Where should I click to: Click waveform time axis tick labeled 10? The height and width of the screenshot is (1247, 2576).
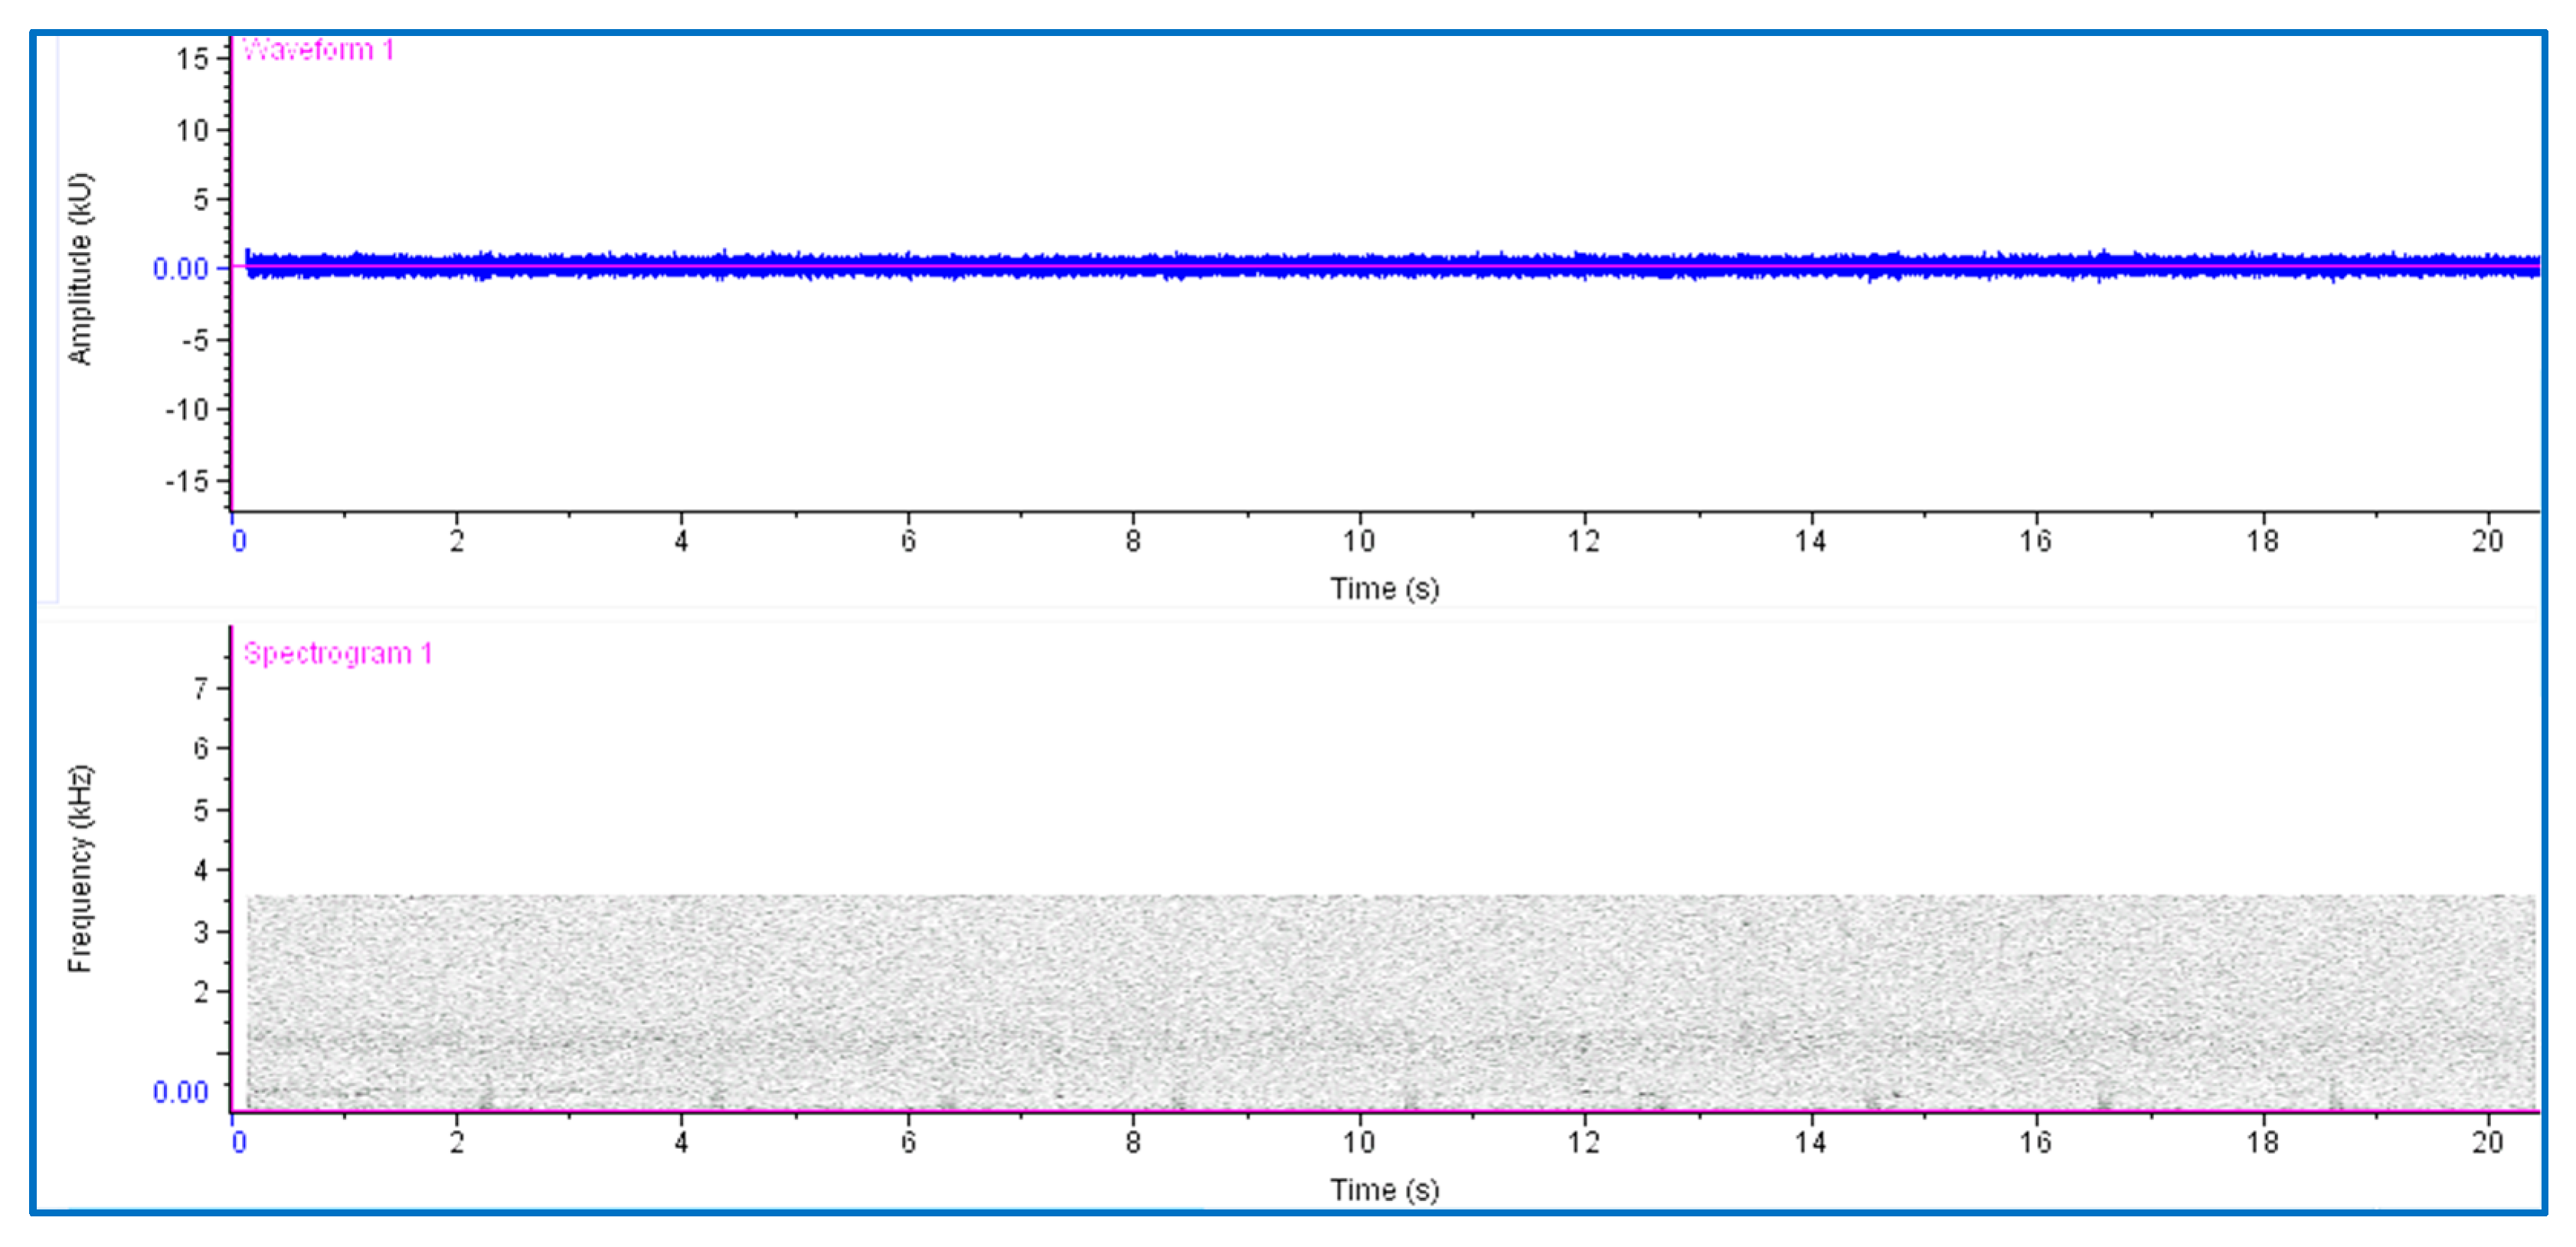(1358, 541)
